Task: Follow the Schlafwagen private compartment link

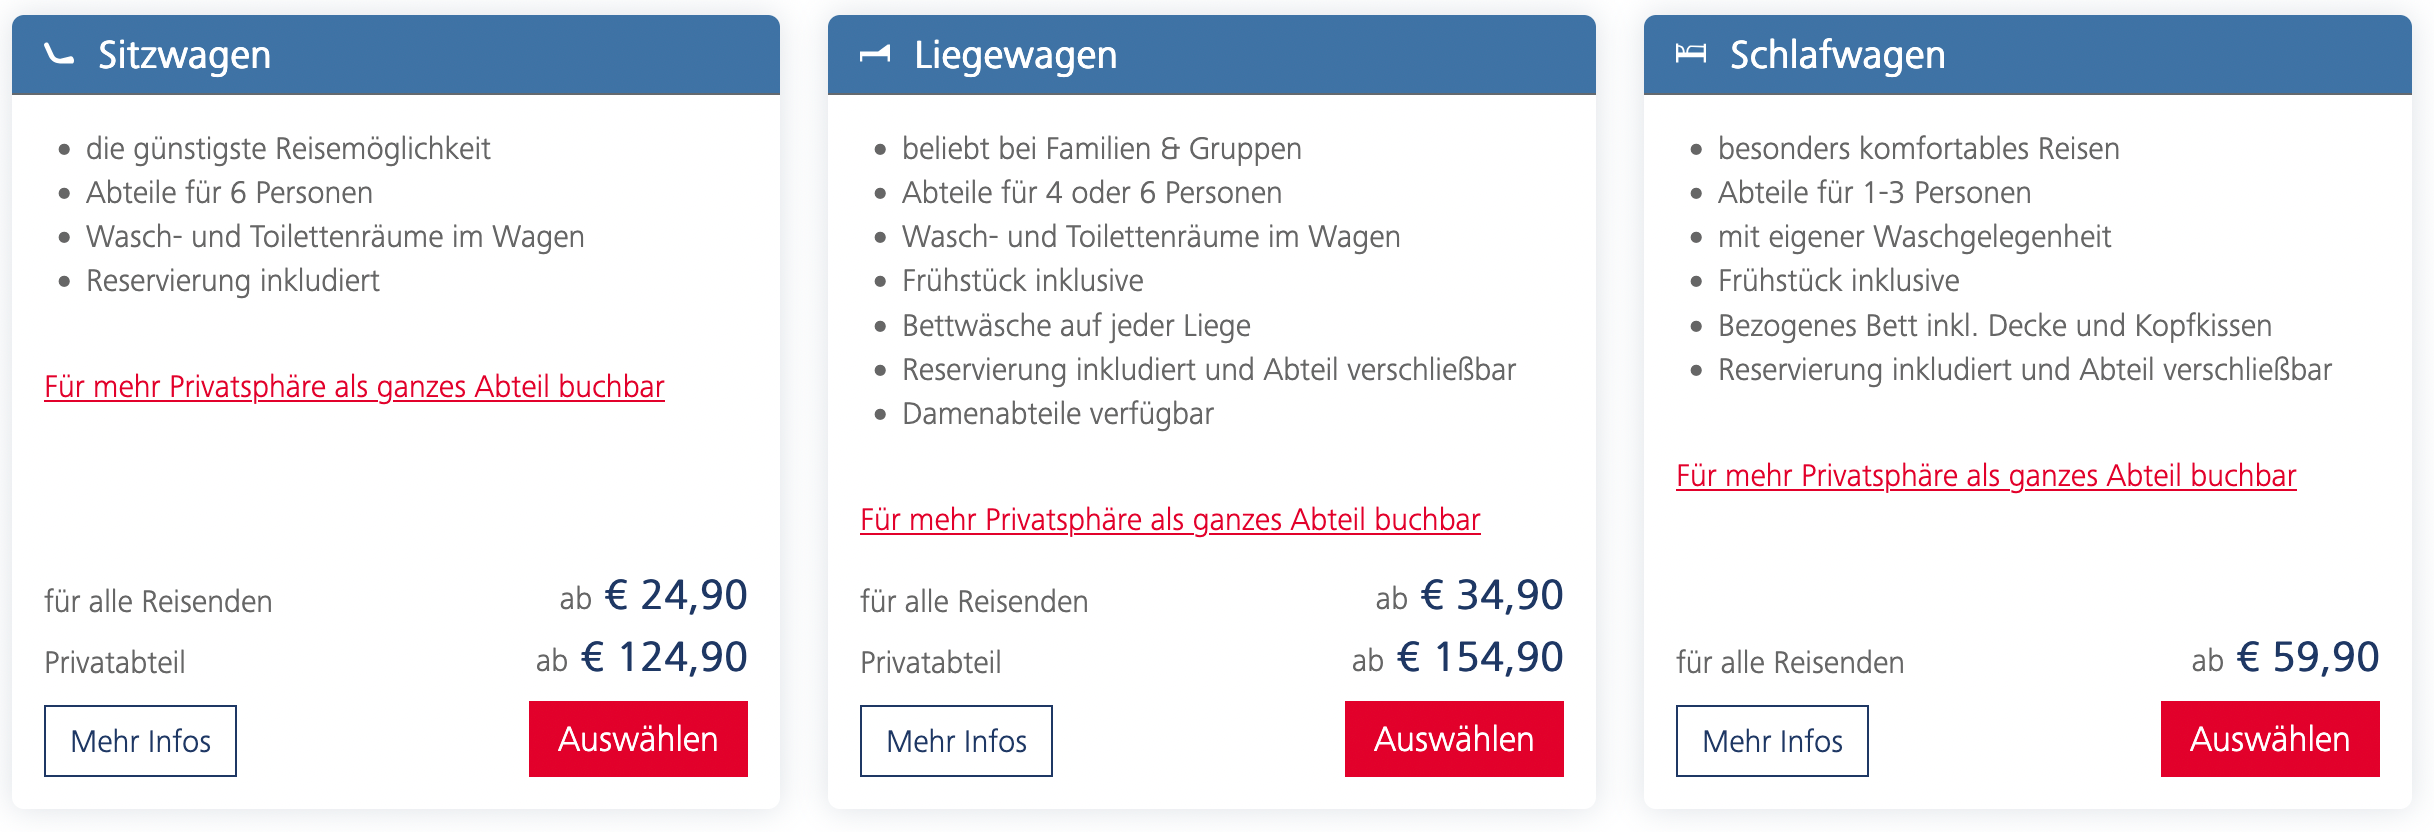Action: pyautogui.click(x=1986, y=476)
